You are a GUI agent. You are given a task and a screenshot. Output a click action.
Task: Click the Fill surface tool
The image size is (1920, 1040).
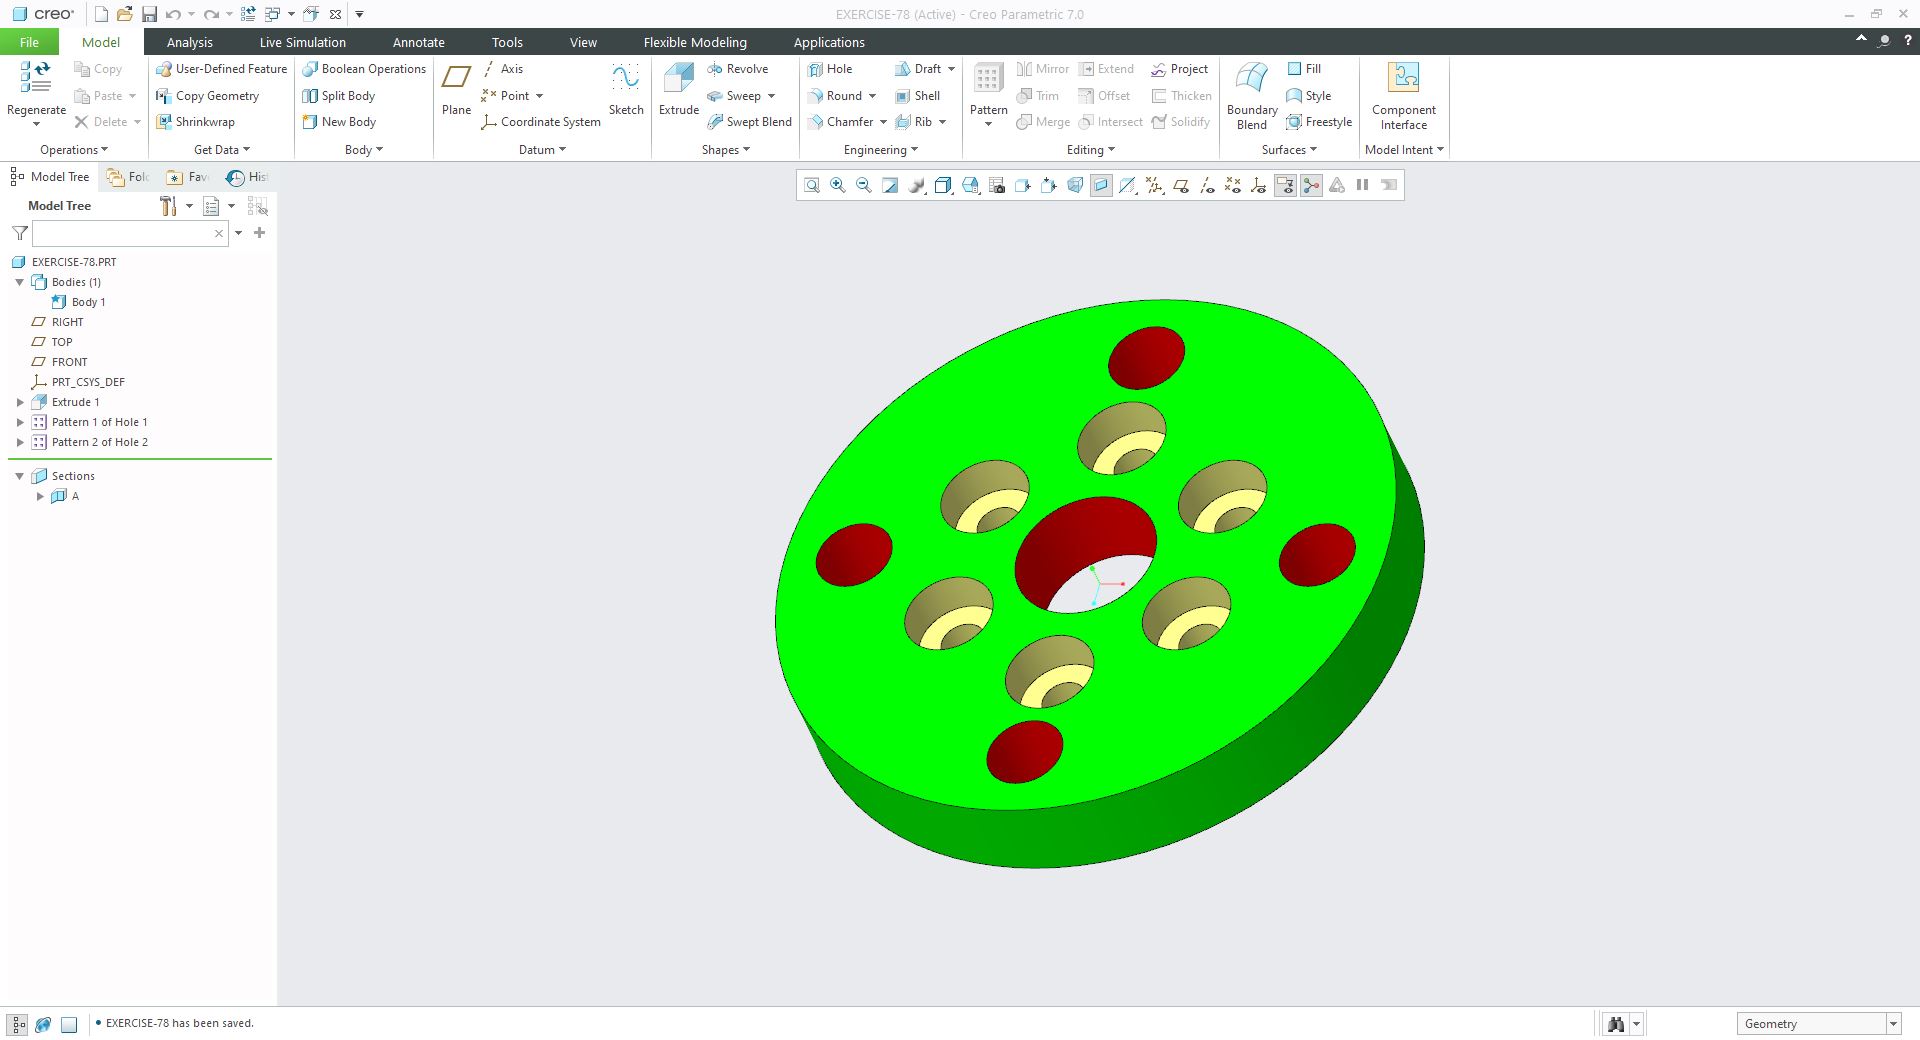click(1303, 69)
